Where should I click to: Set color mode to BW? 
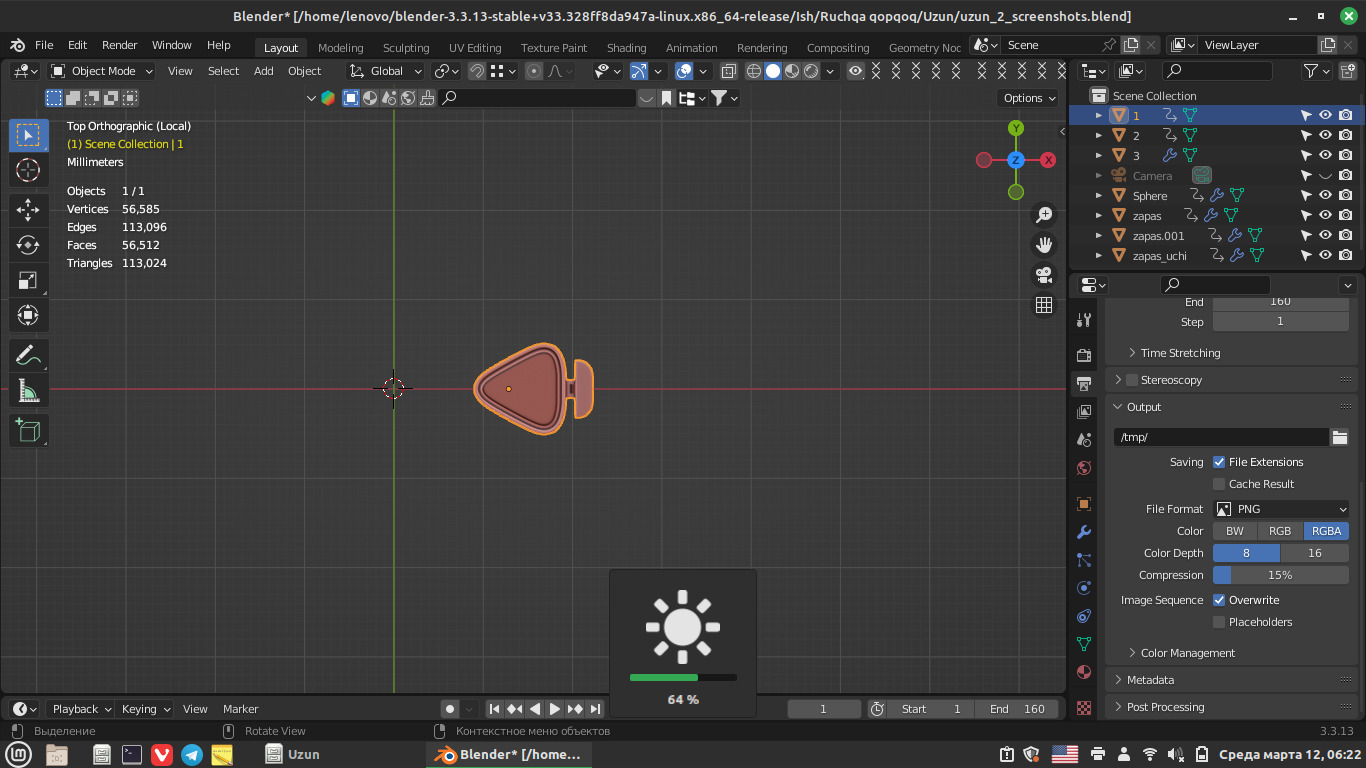(1235, 531)
